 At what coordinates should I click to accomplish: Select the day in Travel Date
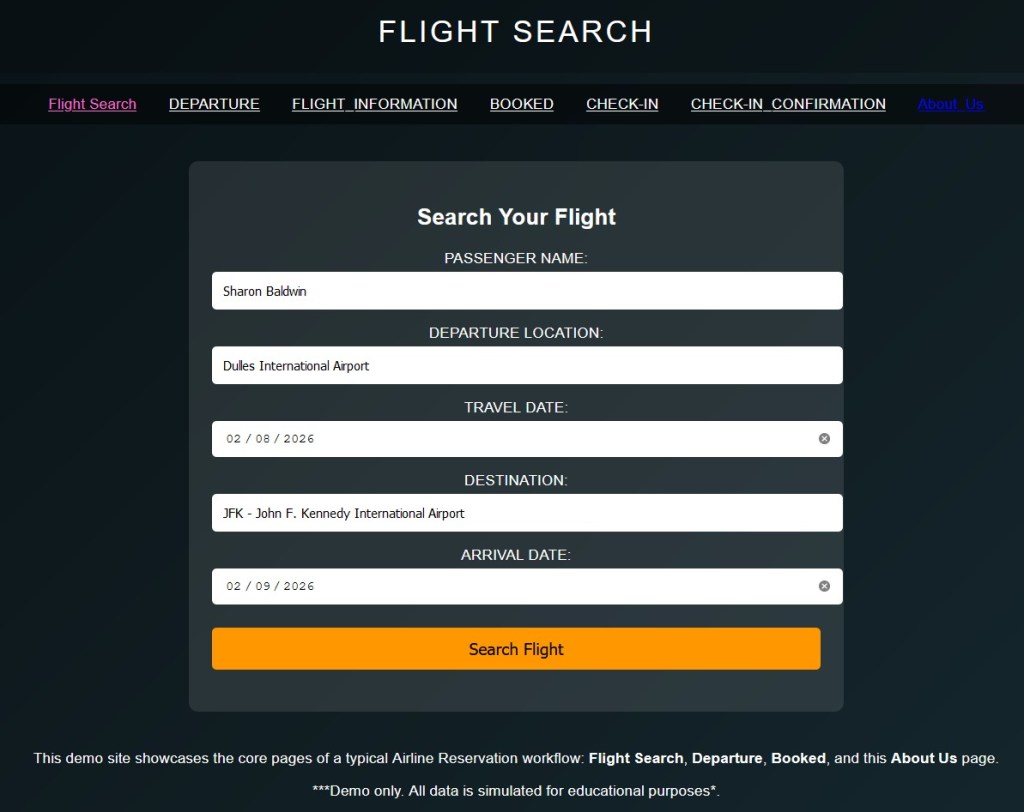point(263,439)
